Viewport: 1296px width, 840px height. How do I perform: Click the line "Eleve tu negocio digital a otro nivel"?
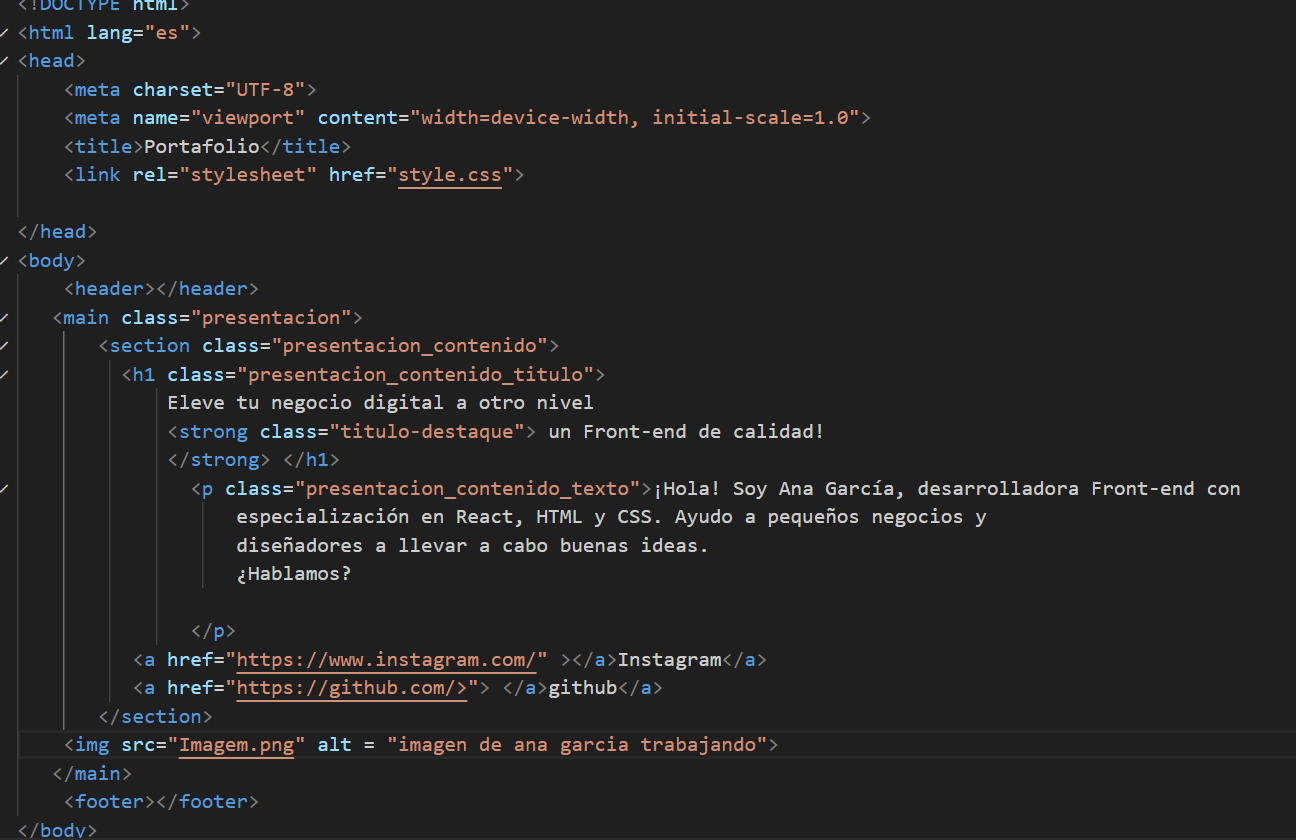tap(381, 403)
